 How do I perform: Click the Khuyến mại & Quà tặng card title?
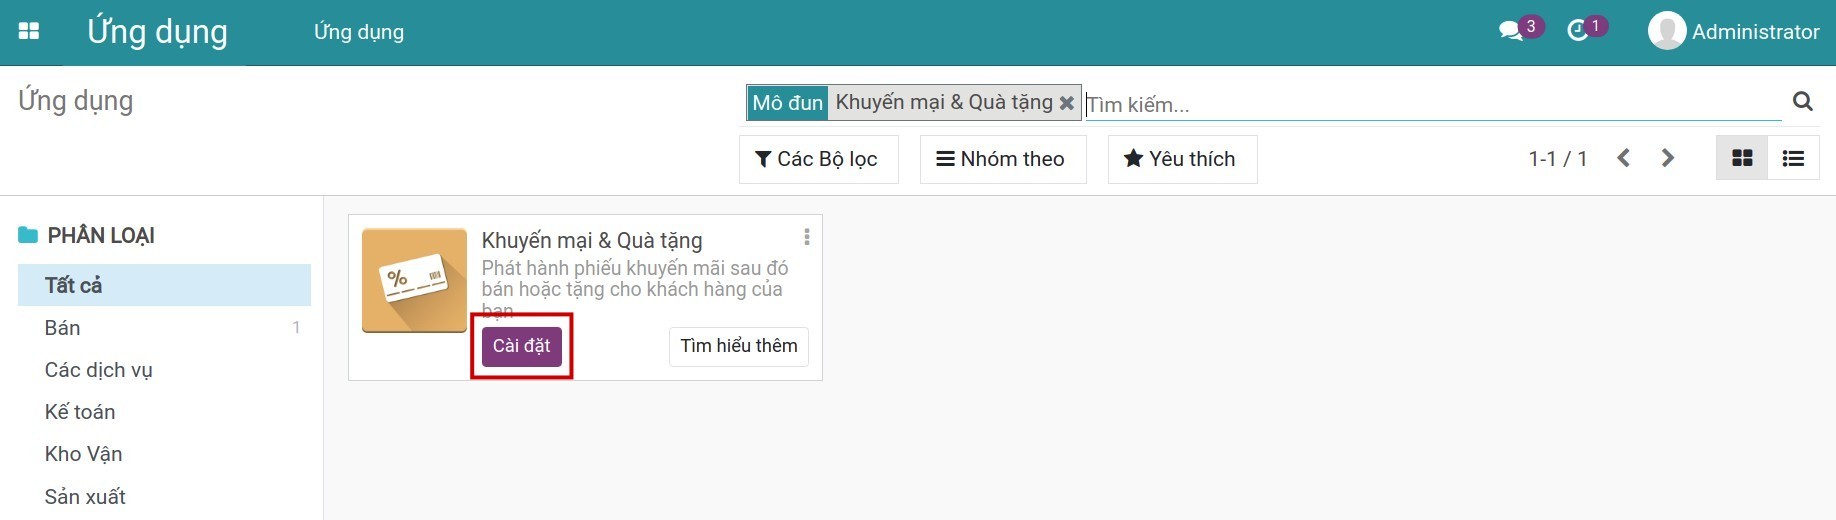(x=592, y=240)
